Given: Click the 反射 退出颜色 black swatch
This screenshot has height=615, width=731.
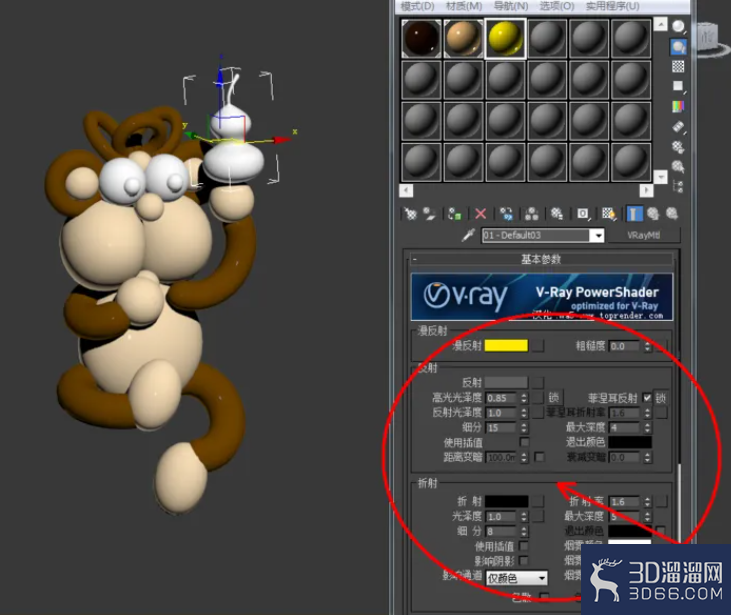Looking at the screenshot, I should pos(630,442).
